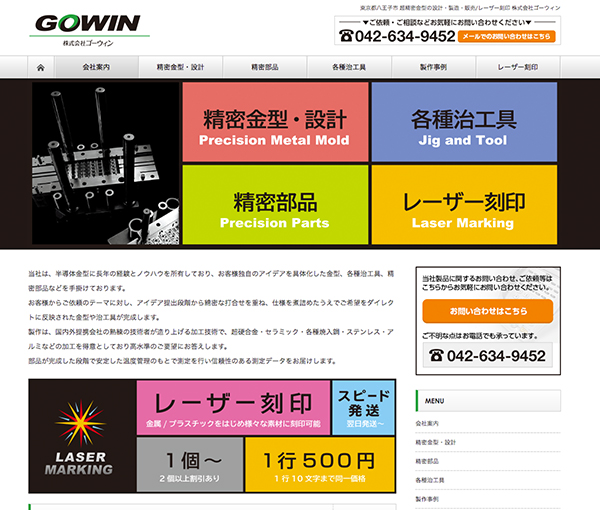Click the sidebar MENU heading

coord(488,401)
